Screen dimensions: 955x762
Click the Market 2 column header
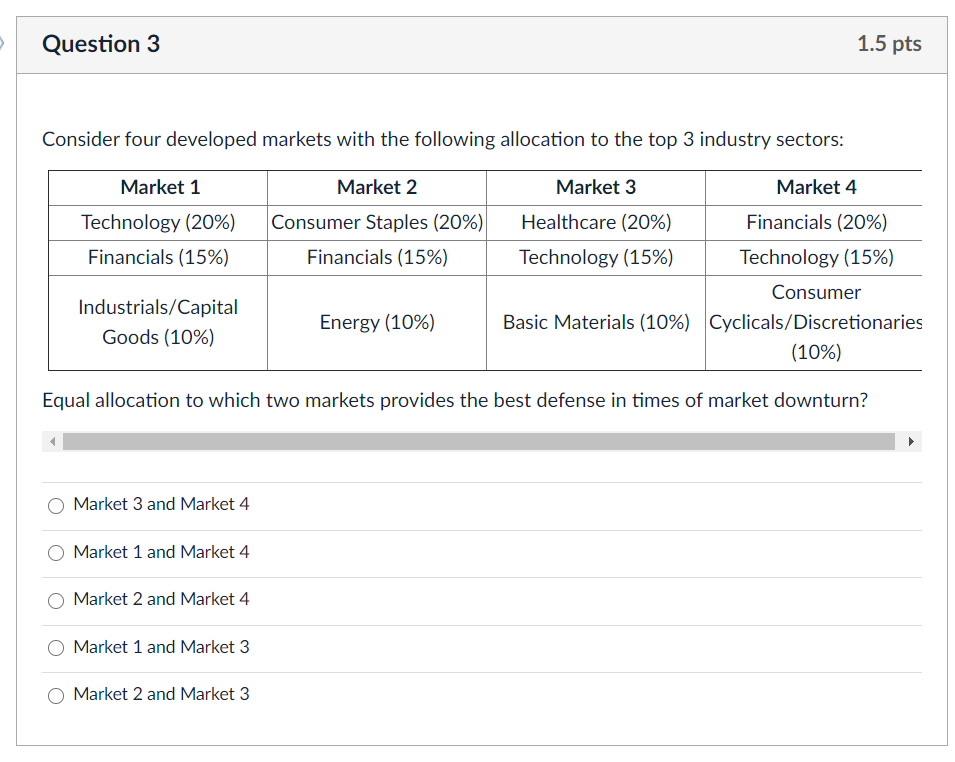[377, 188]
